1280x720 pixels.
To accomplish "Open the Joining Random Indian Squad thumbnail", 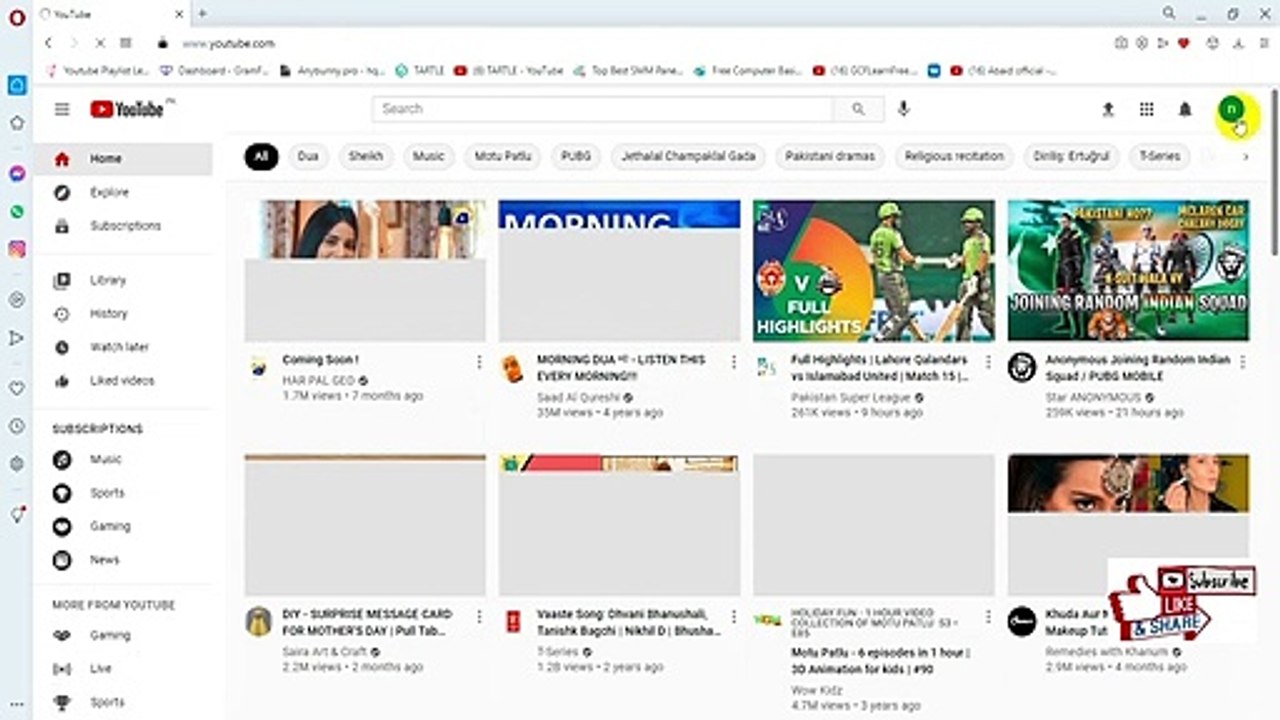I will tap(1128, 271).
